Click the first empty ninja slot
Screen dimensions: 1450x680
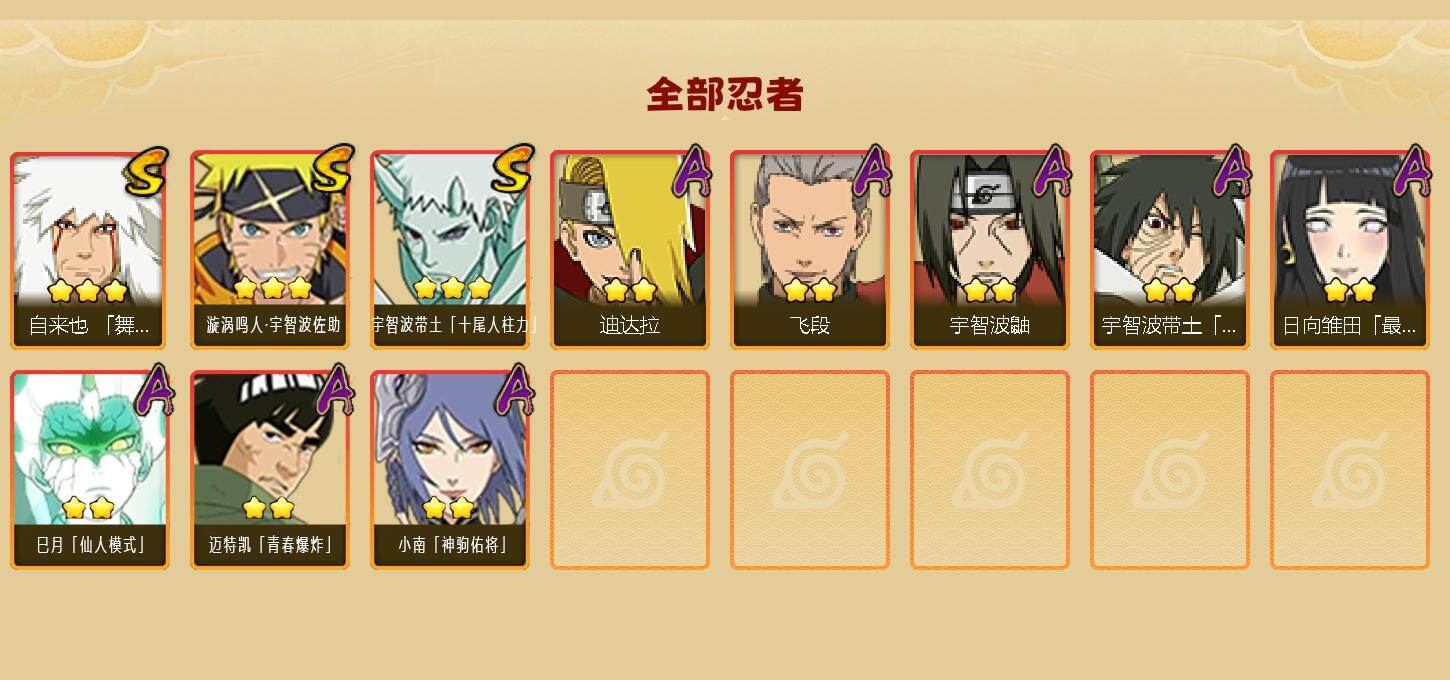pyautogui.click(x=630, y=469)
